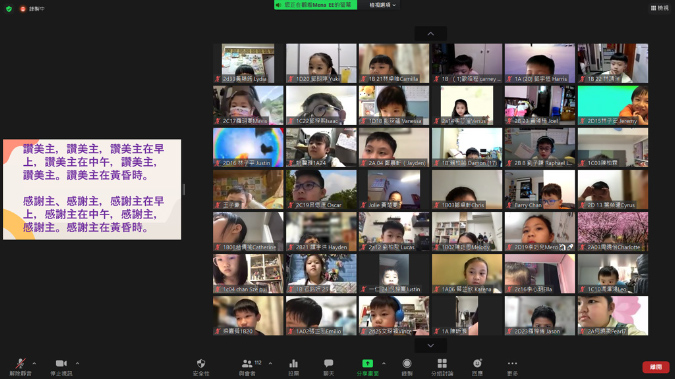Expand share screen options arrow

[384, 363]
